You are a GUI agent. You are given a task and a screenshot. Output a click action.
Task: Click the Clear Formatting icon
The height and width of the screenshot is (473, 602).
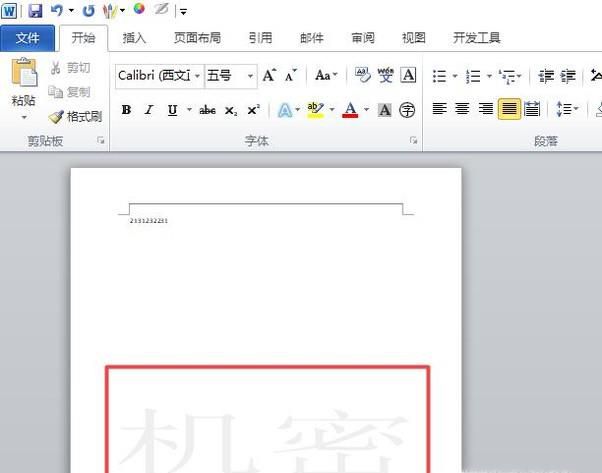[362, 75]
